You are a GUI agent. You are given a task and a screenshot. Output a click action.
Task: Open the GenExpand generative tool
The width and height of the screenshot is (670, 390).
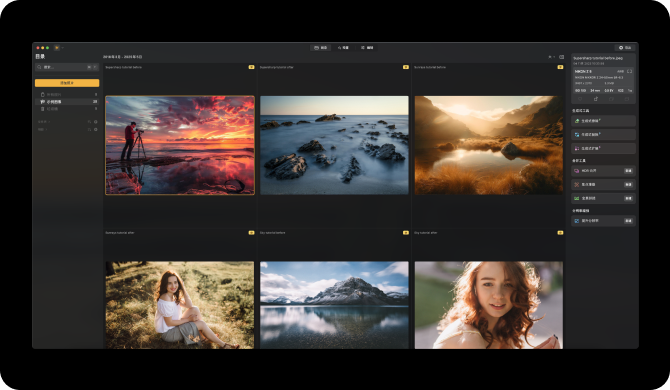pos(603,148)
